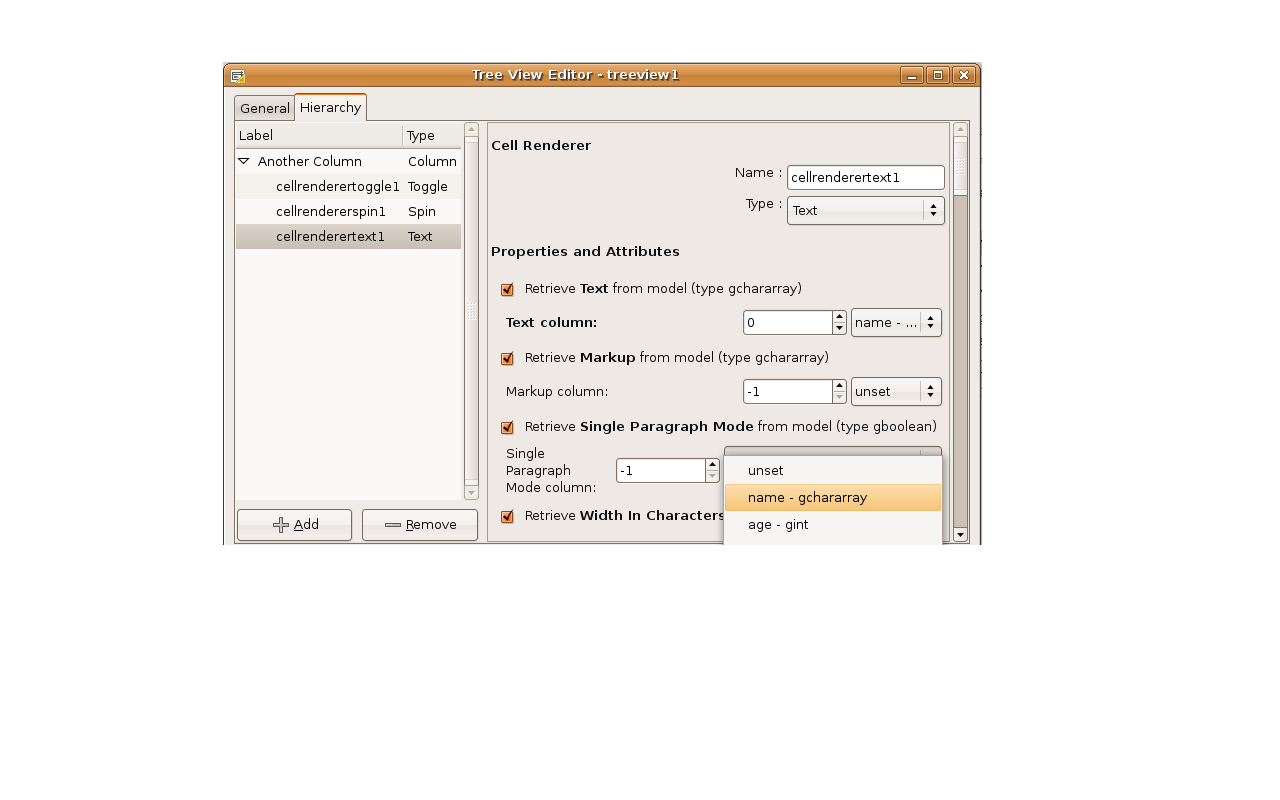This screenshot has height=800, width=1280.
Task: Click the Type column header
Action: tap(432, 135)
